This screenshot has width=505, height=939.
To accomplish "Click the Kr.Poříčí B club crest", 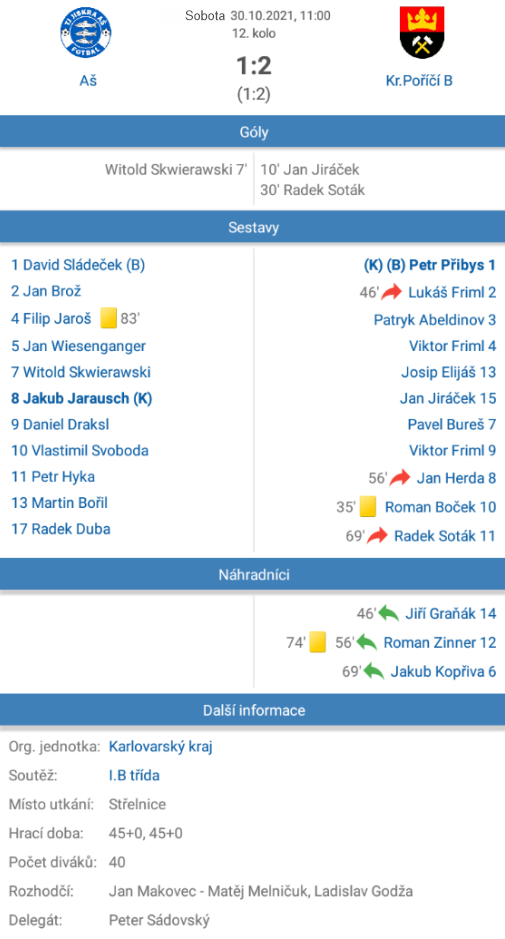I will tap(422, 32).
